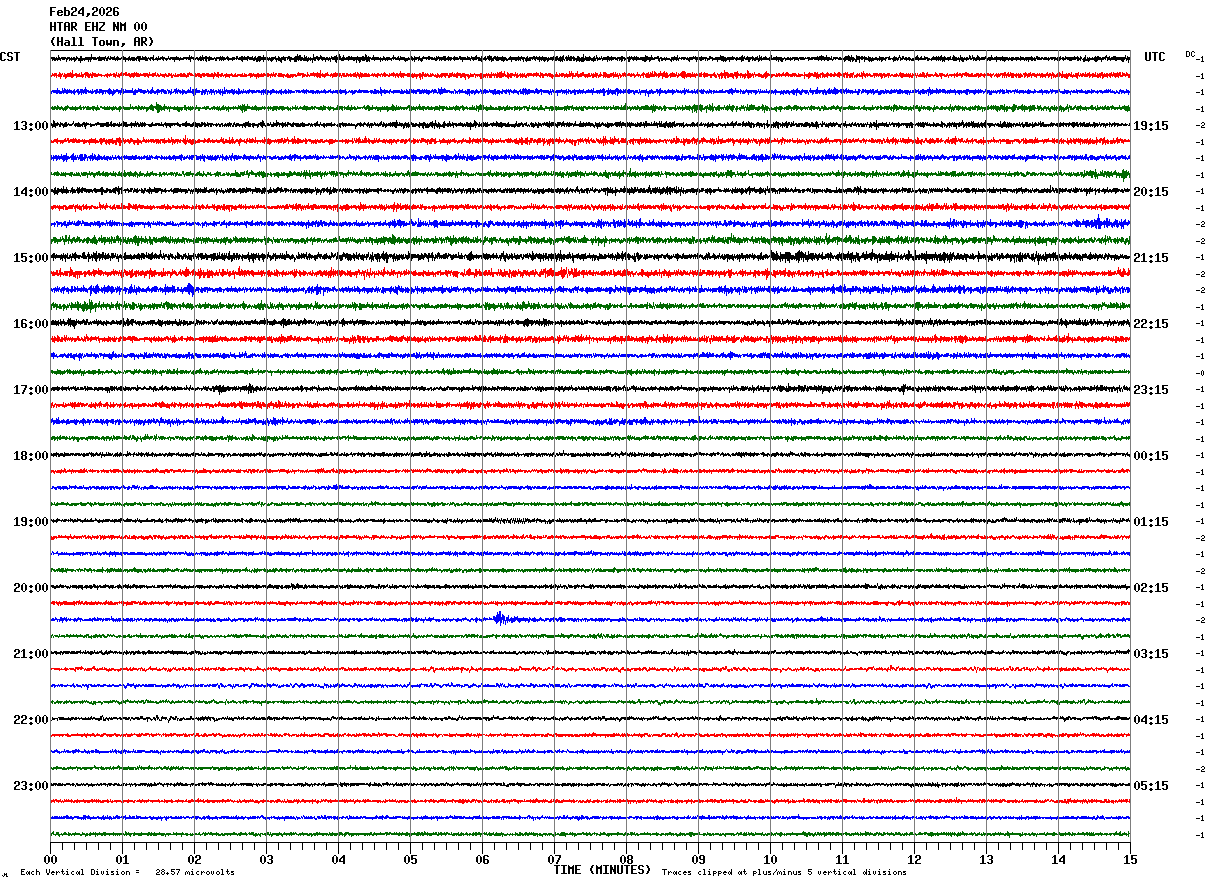Click minute tick label 14 on time axis
This screenshot has width=1210, height=886.
click(1058, 859)
